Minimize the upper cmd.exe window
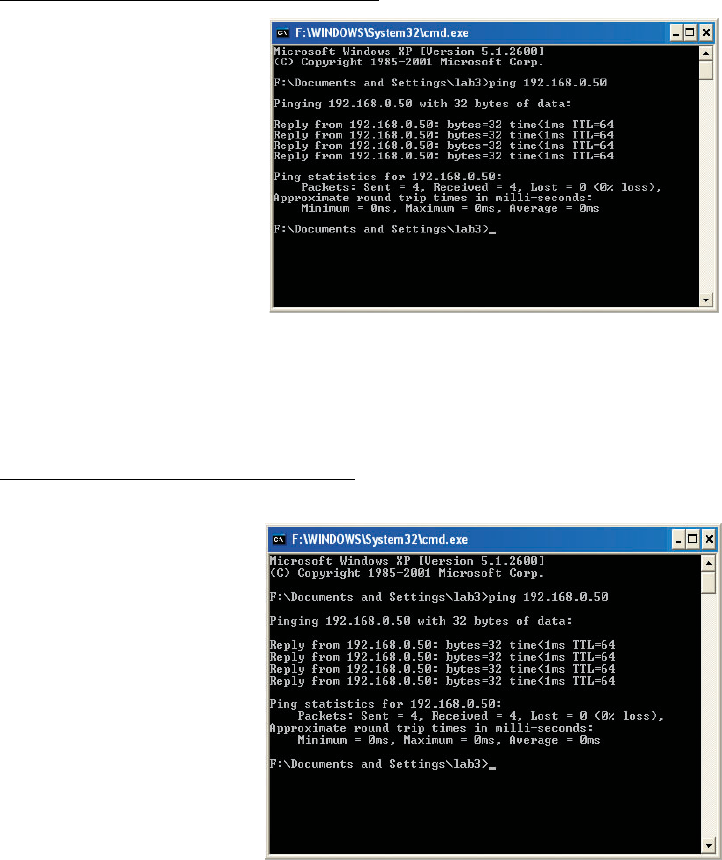The height and width of the screenshot is (860, 722). point(676,33)
